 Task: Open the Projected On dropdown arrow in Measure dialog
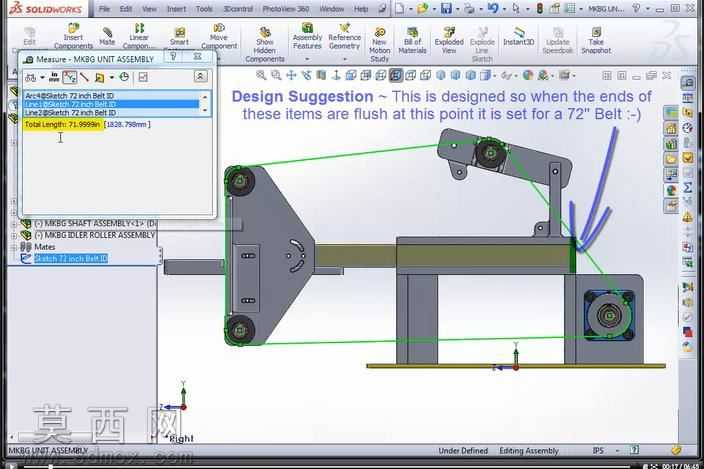tap(111, 77)
